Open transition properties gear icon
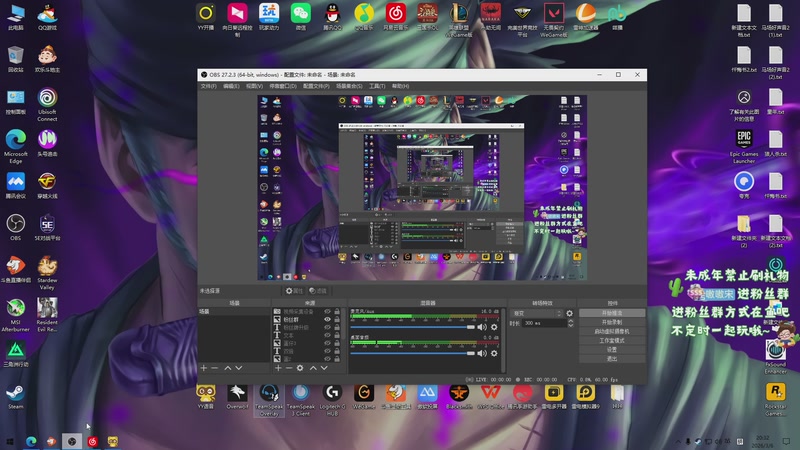The width and height of the screenshot is (800, 450). point(569,313)
